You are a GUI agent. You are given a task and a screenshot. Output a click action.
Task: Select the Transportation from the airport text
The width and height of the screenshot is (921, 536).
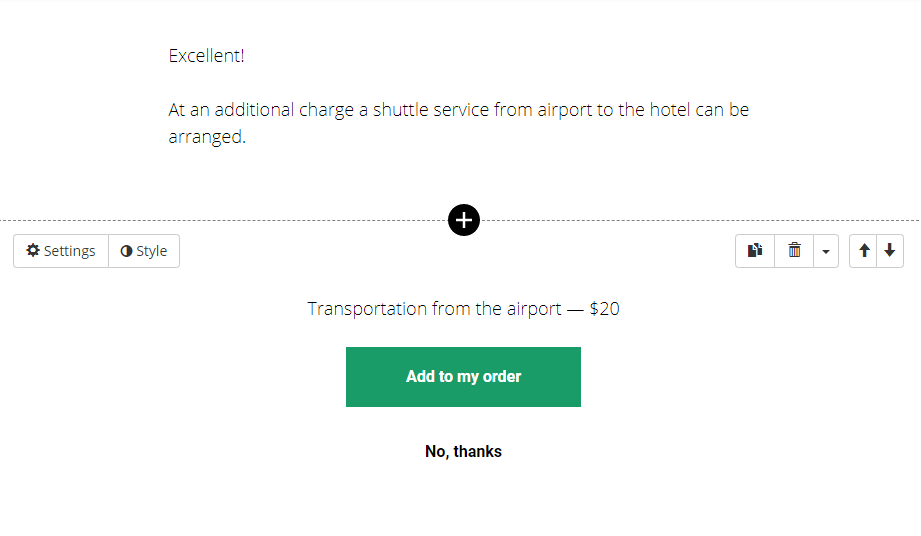(x=434, y=309)
